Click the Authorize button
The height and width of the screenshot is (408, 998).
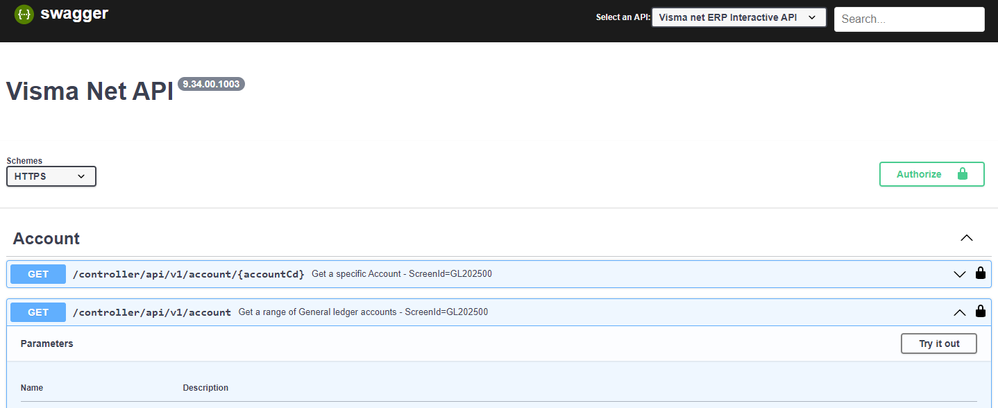click(932, 174)
